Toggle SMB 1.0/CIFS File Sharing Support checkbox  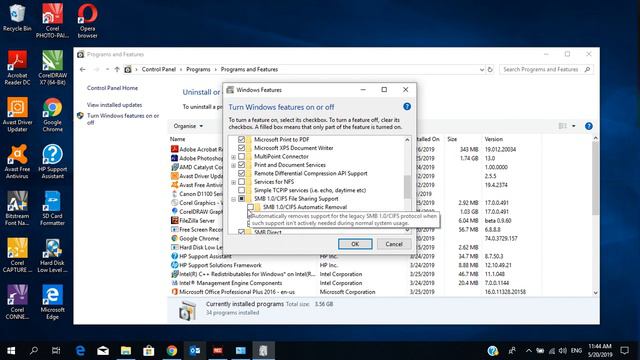(241, 199)
